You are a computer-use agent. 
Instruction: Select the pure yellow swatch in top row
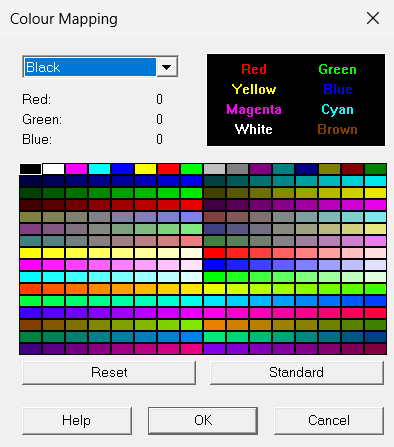tap(145, 169)
